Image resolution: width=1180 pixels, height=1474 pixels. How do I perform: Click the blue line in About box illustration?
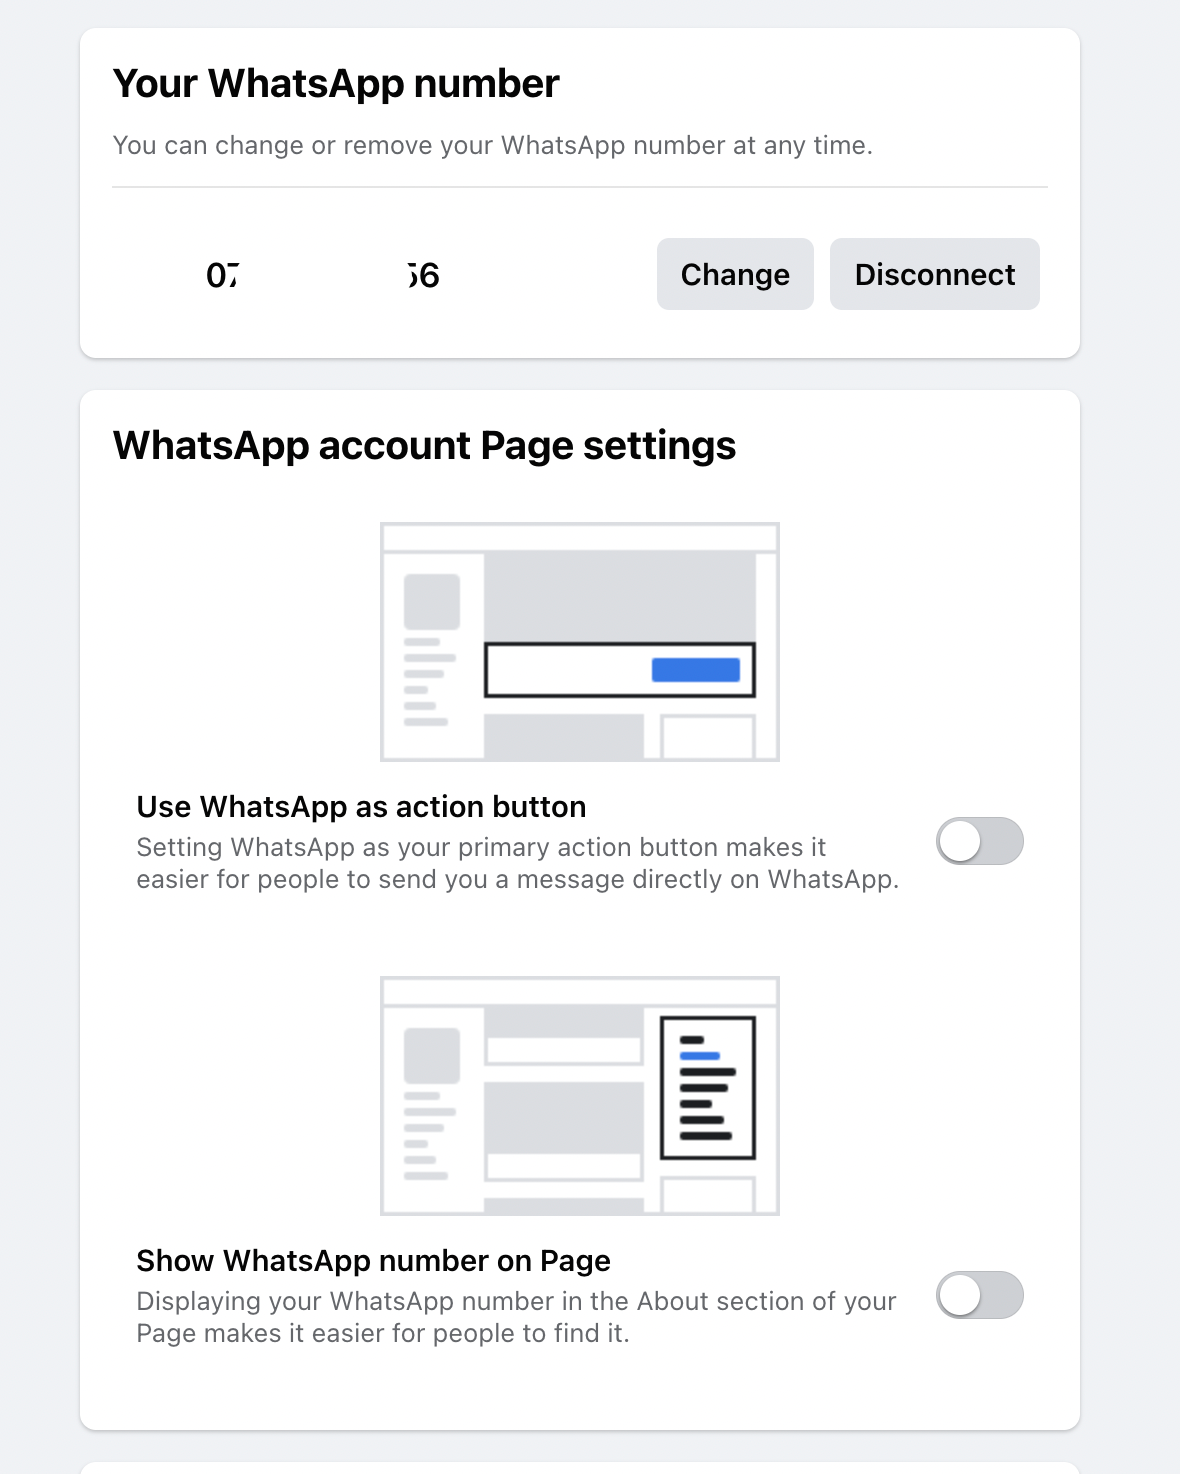[700, 1056]
